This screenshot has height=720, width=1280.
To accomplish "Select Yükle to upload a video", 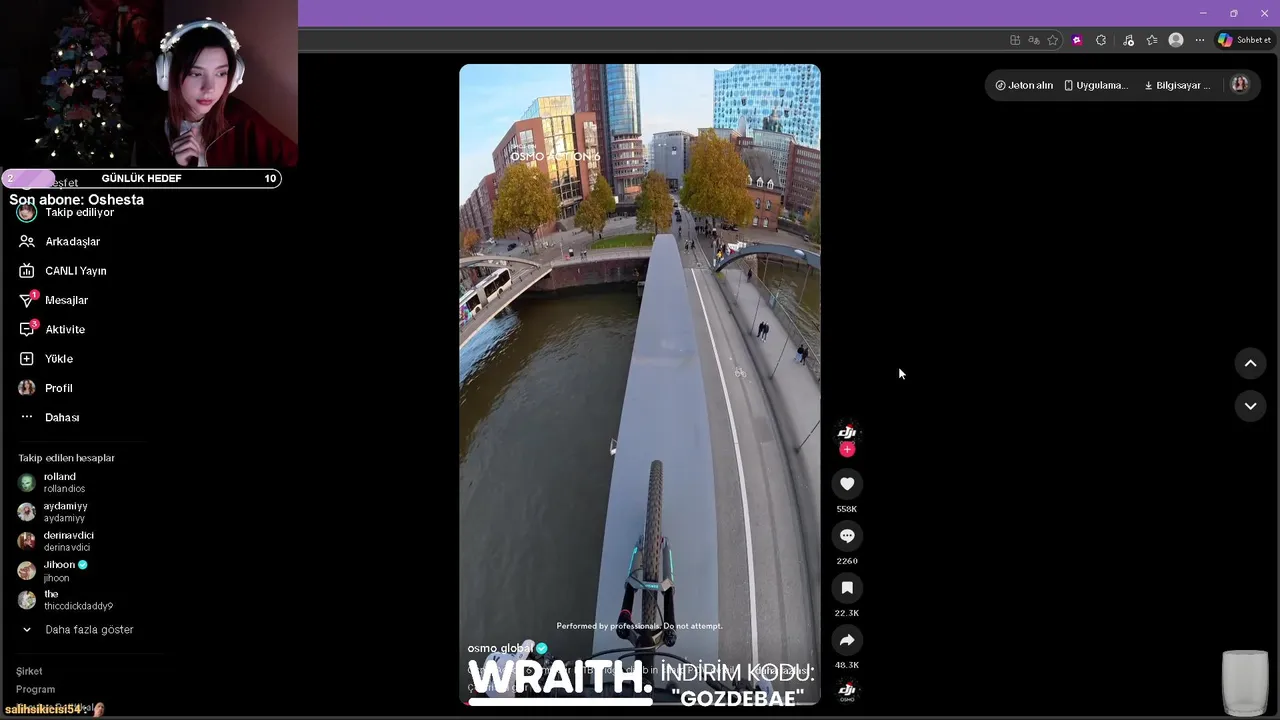I will 46,359.
